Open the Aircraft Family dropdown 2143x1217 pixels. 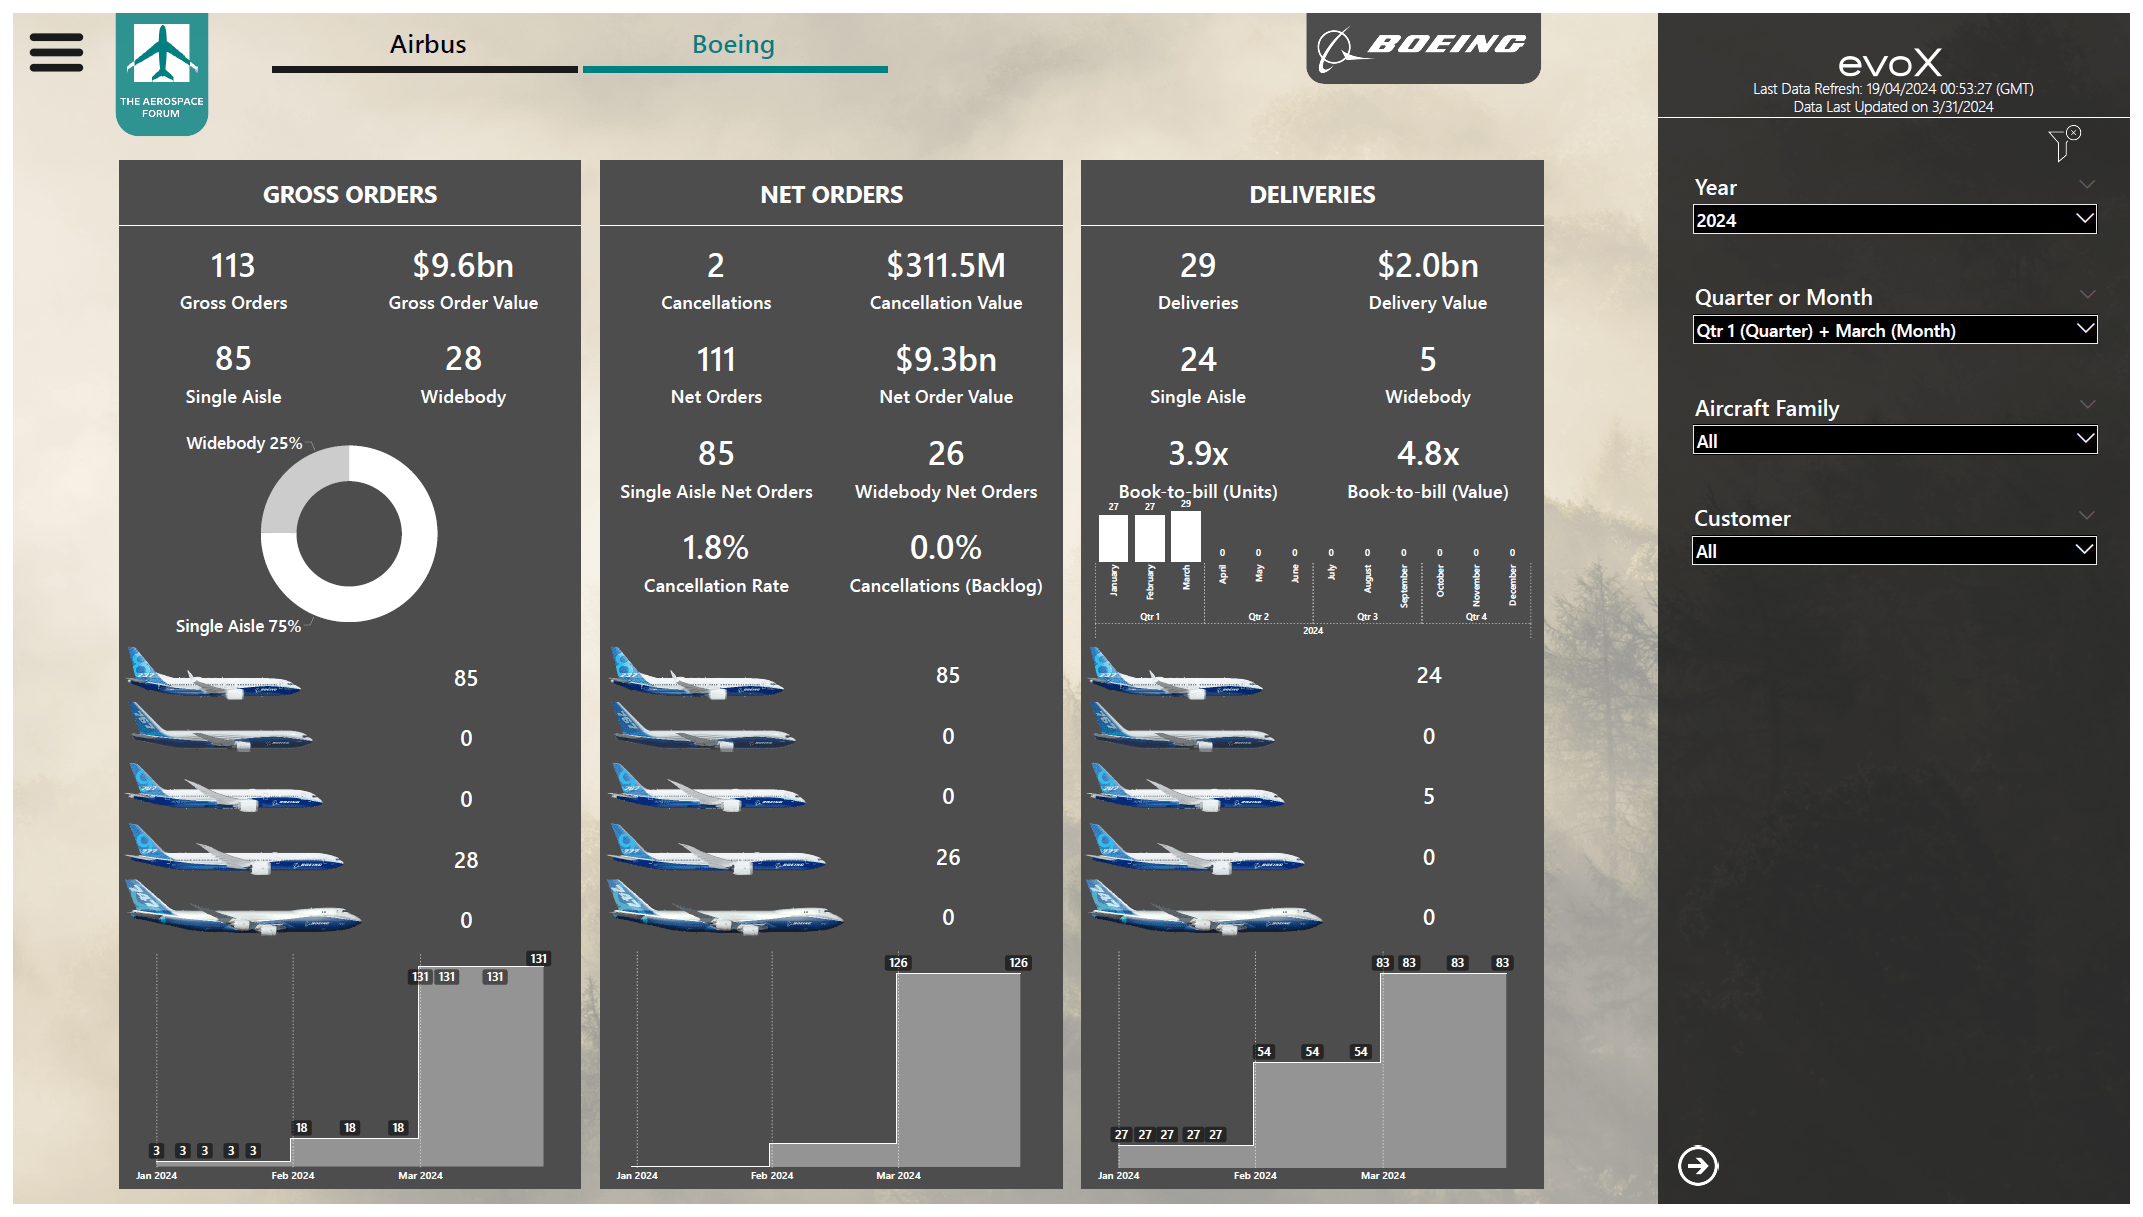tap(1894, 441)
